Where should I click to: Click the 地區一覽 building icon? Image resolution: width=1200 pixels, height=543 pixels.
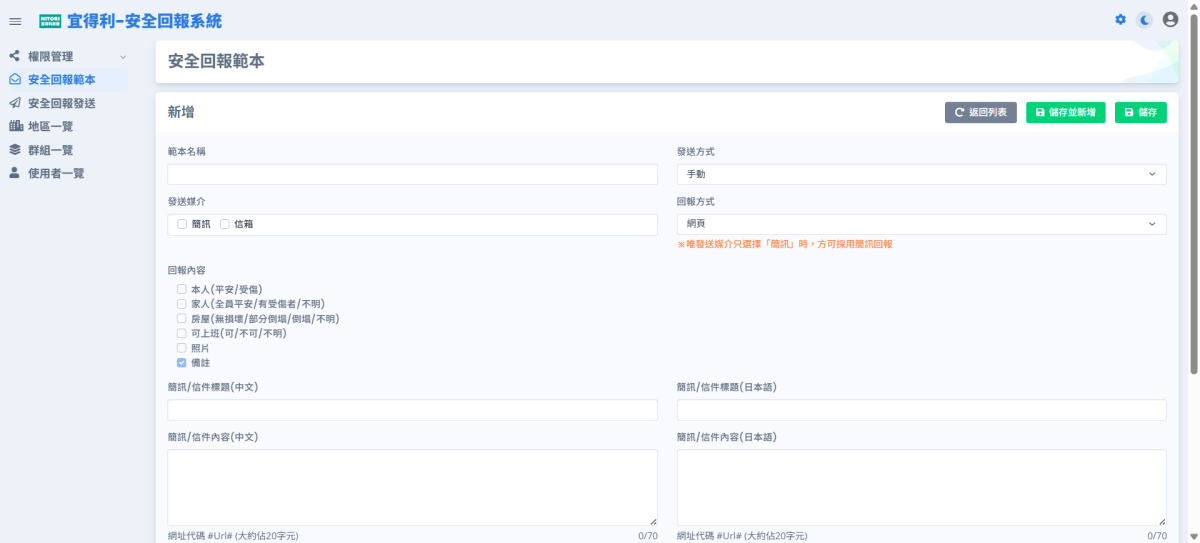point(15,126)
